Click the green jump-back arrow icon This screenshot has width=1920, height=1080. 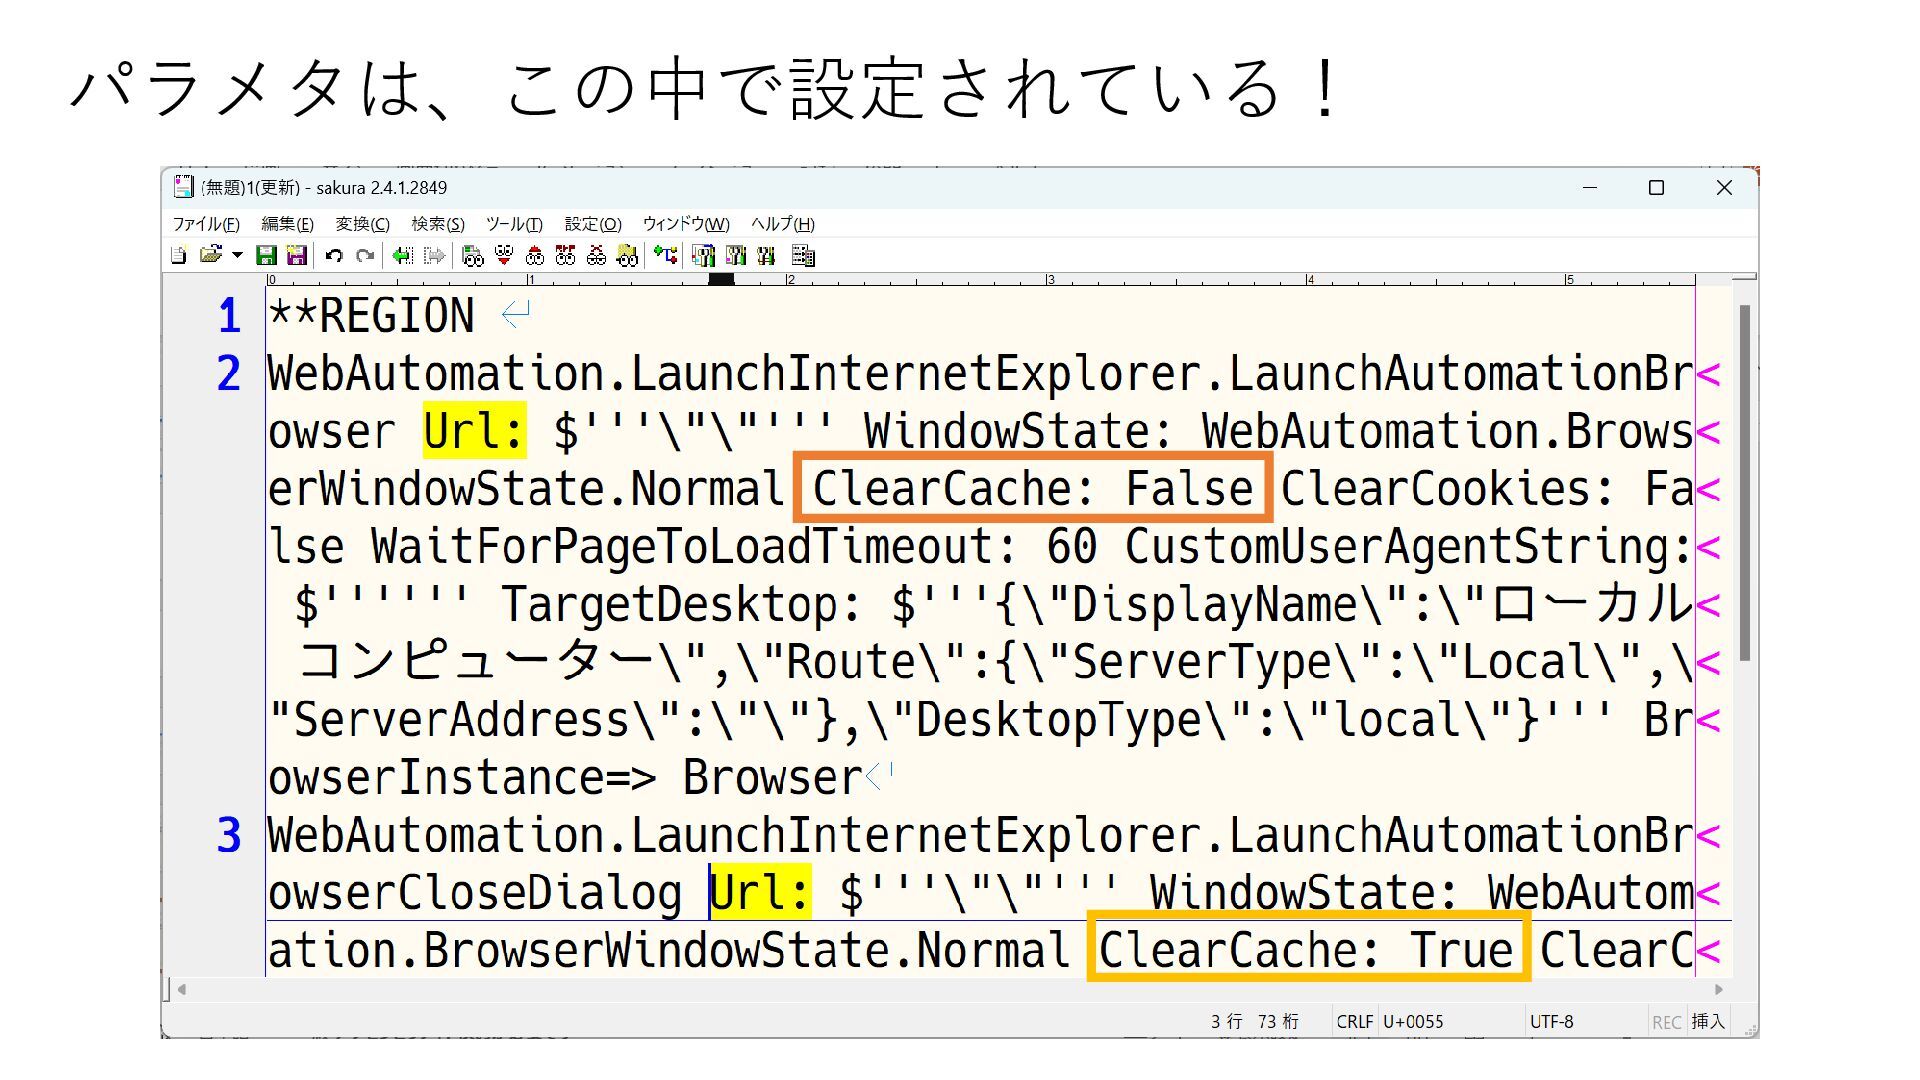pos(402,255)
